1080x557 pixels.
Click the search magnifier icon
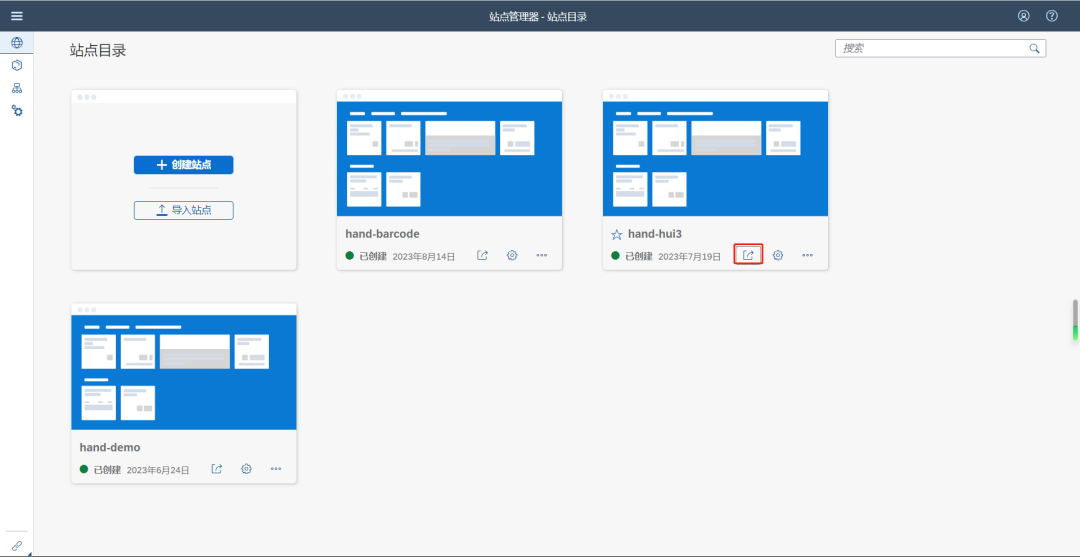click(x=1034, y=48)
